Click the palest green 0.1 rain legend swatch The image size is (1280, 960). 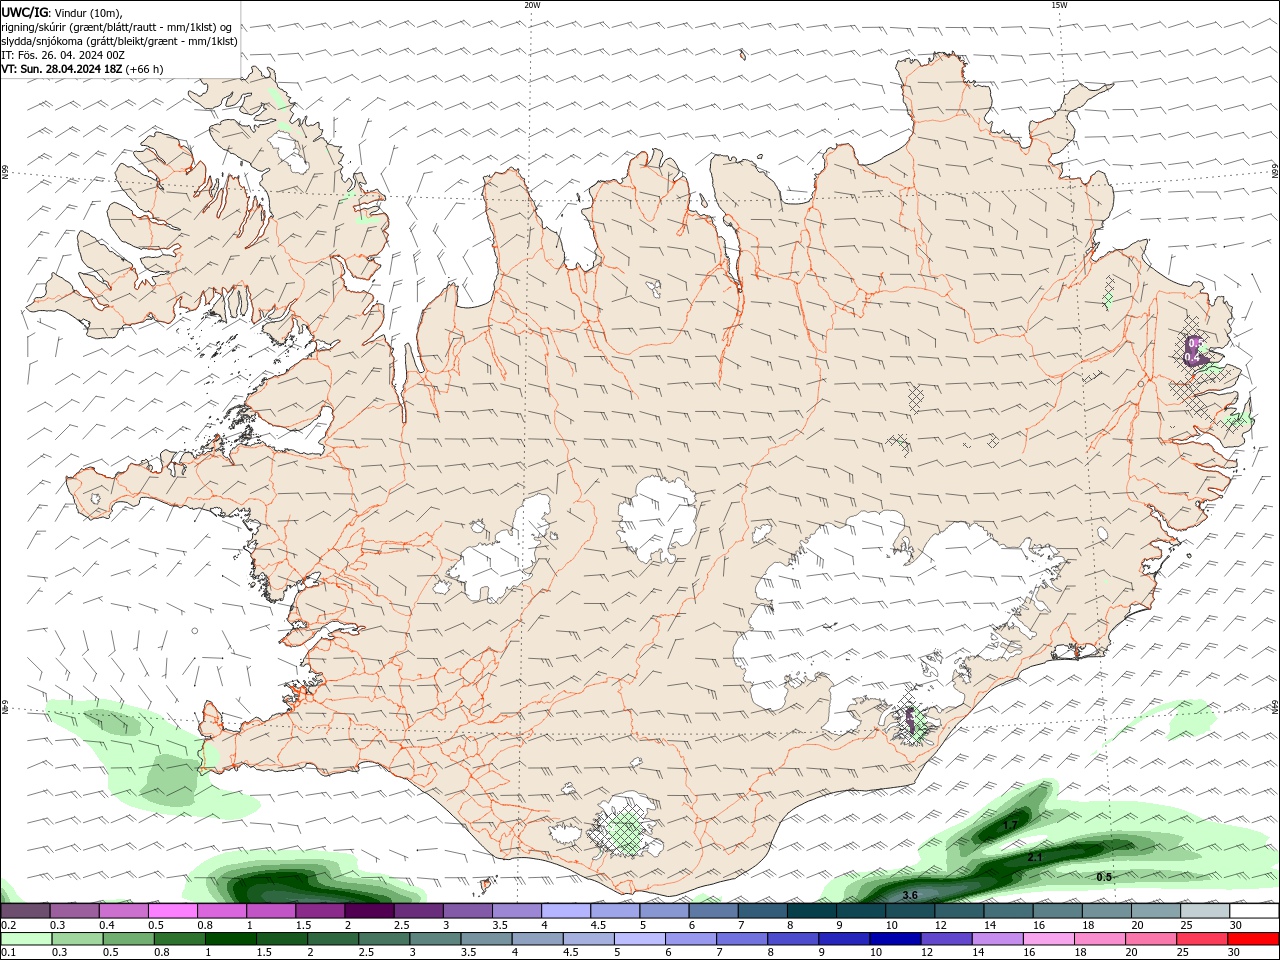point(26,939)
